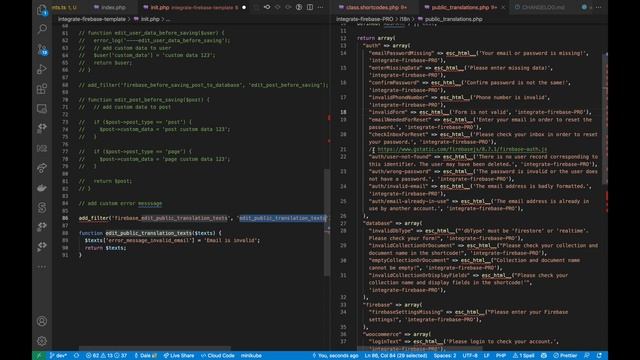This screenshot has width=640, height=360.
Task: Open the first .ts tab on left
Action: tap(64, 7)
